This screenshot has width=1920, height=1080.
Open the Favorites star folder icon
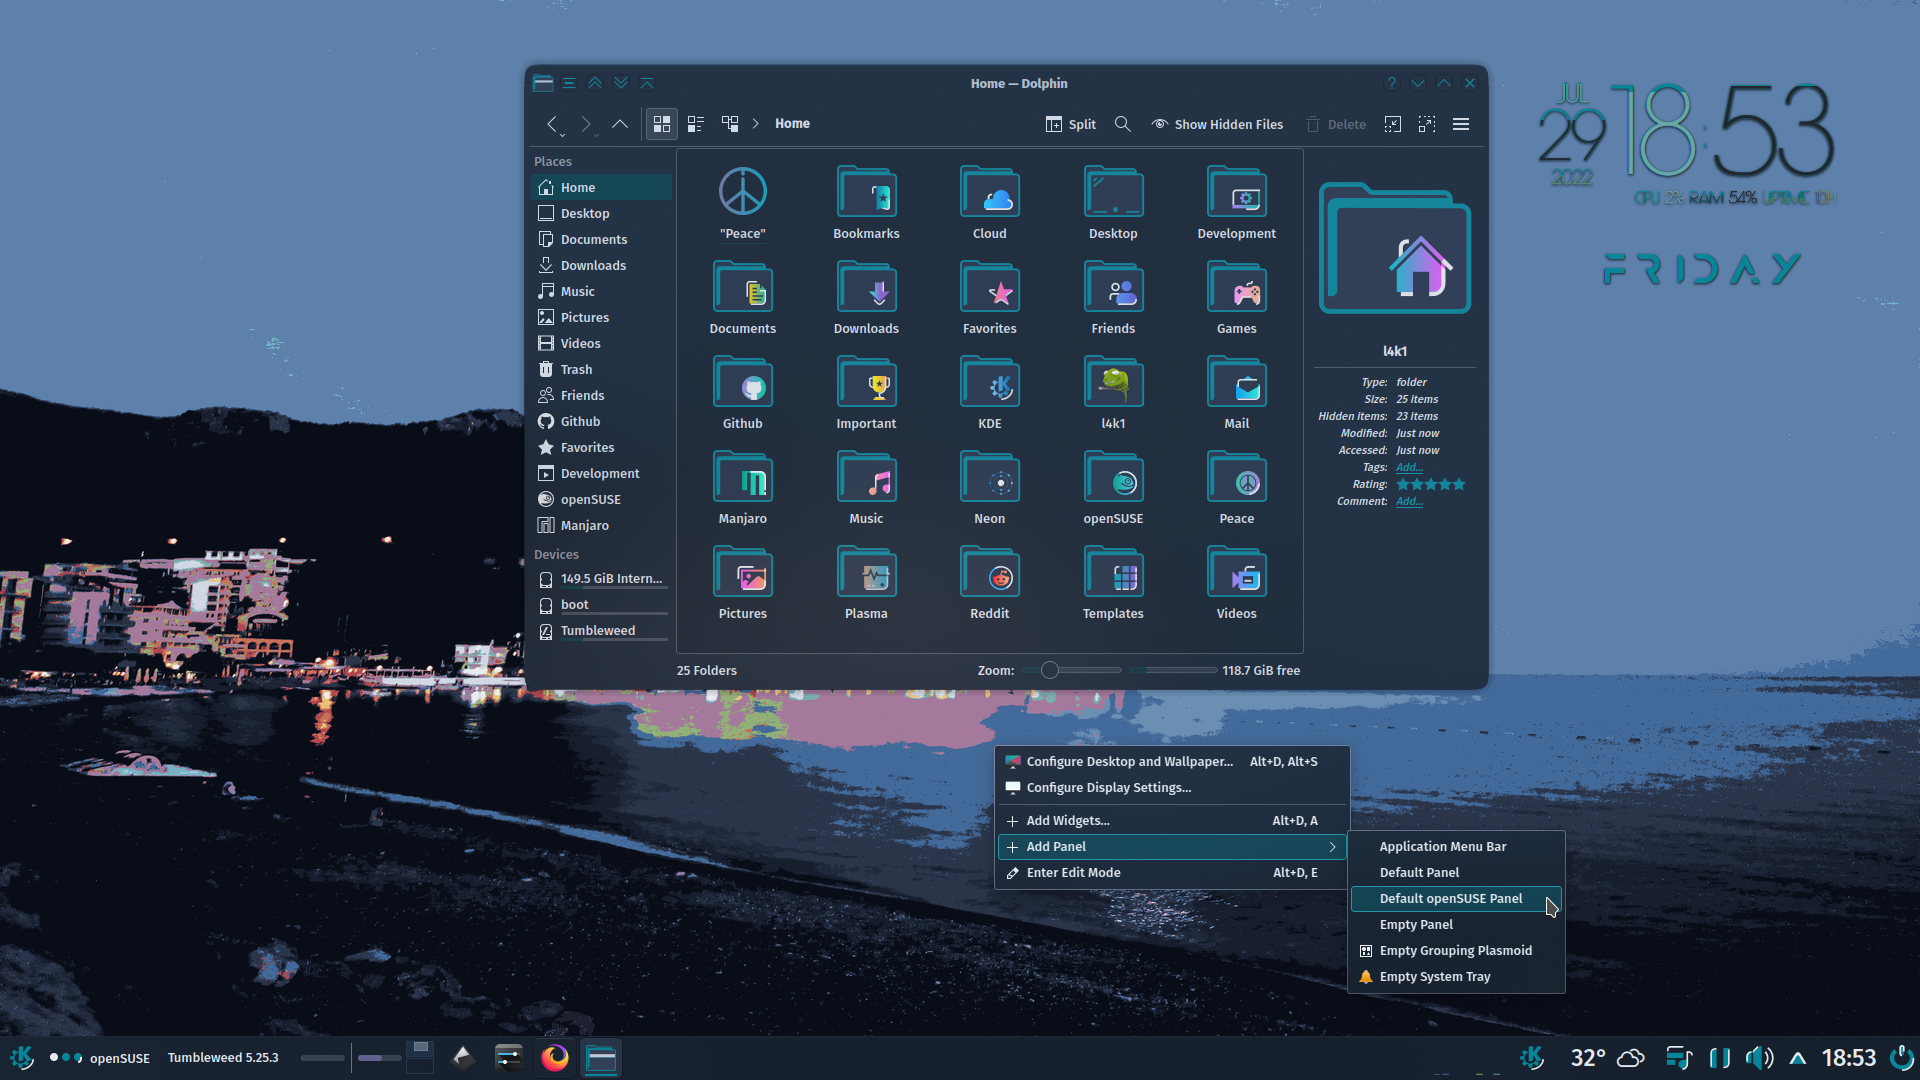(989, 289)
